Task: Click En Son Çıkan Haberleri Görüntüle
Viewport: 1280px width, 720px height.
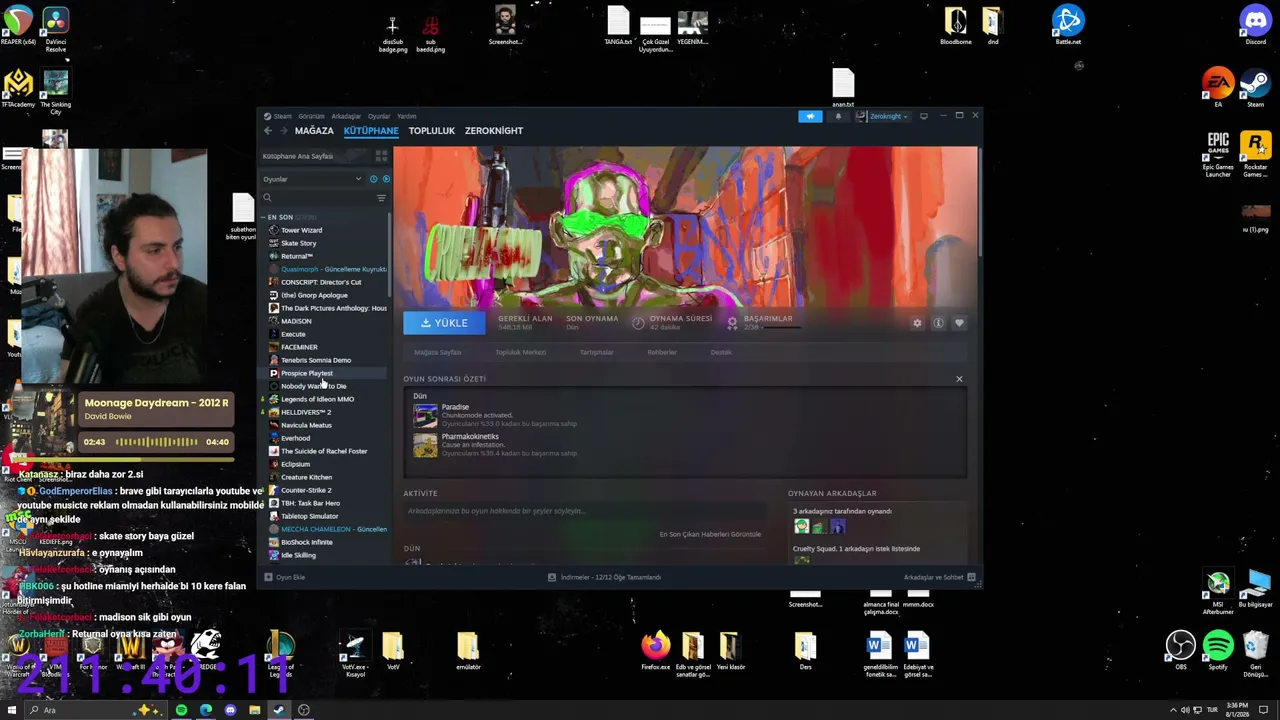Action: [710, 534]
